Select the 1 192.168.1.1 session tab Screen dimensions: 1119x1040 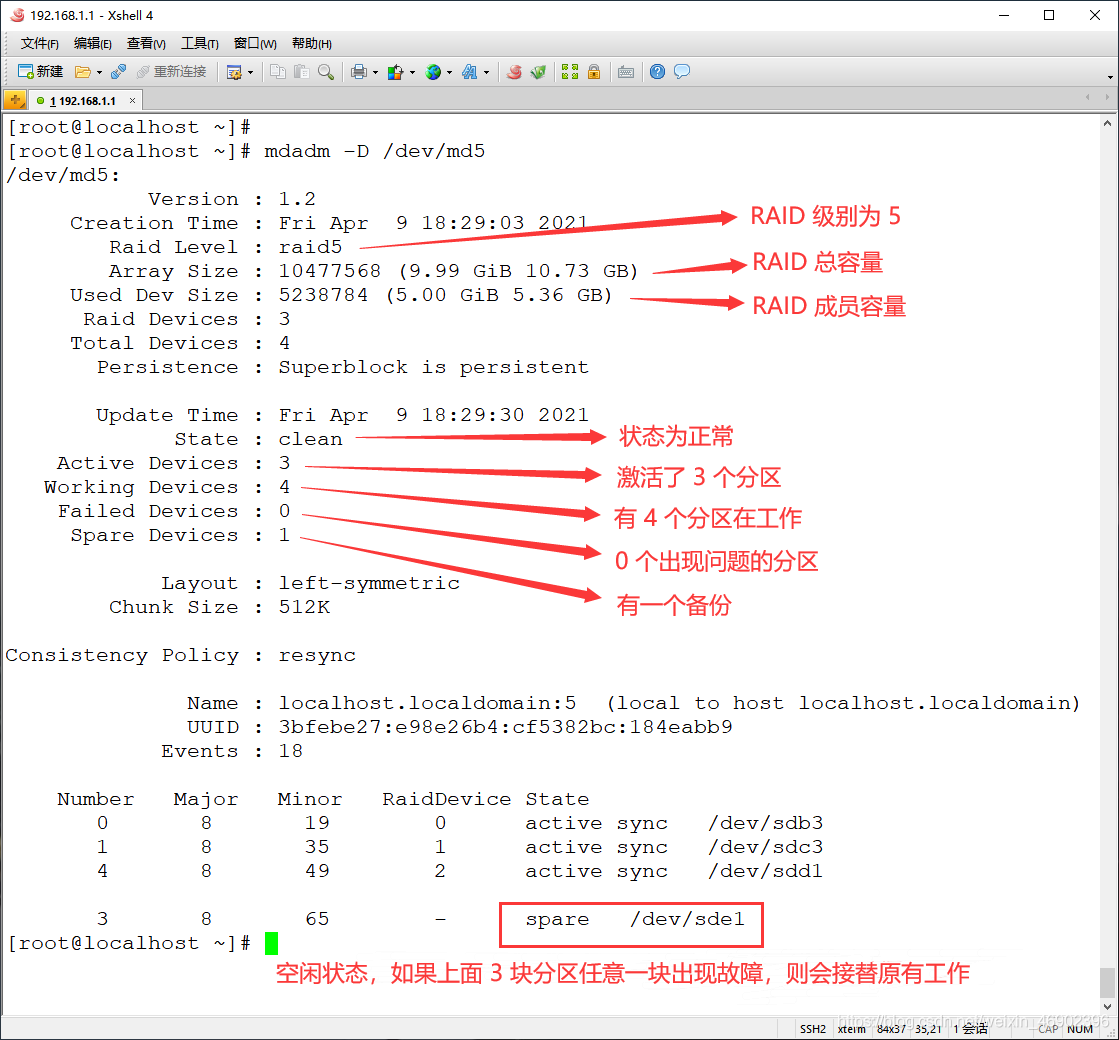coord(82,101)
